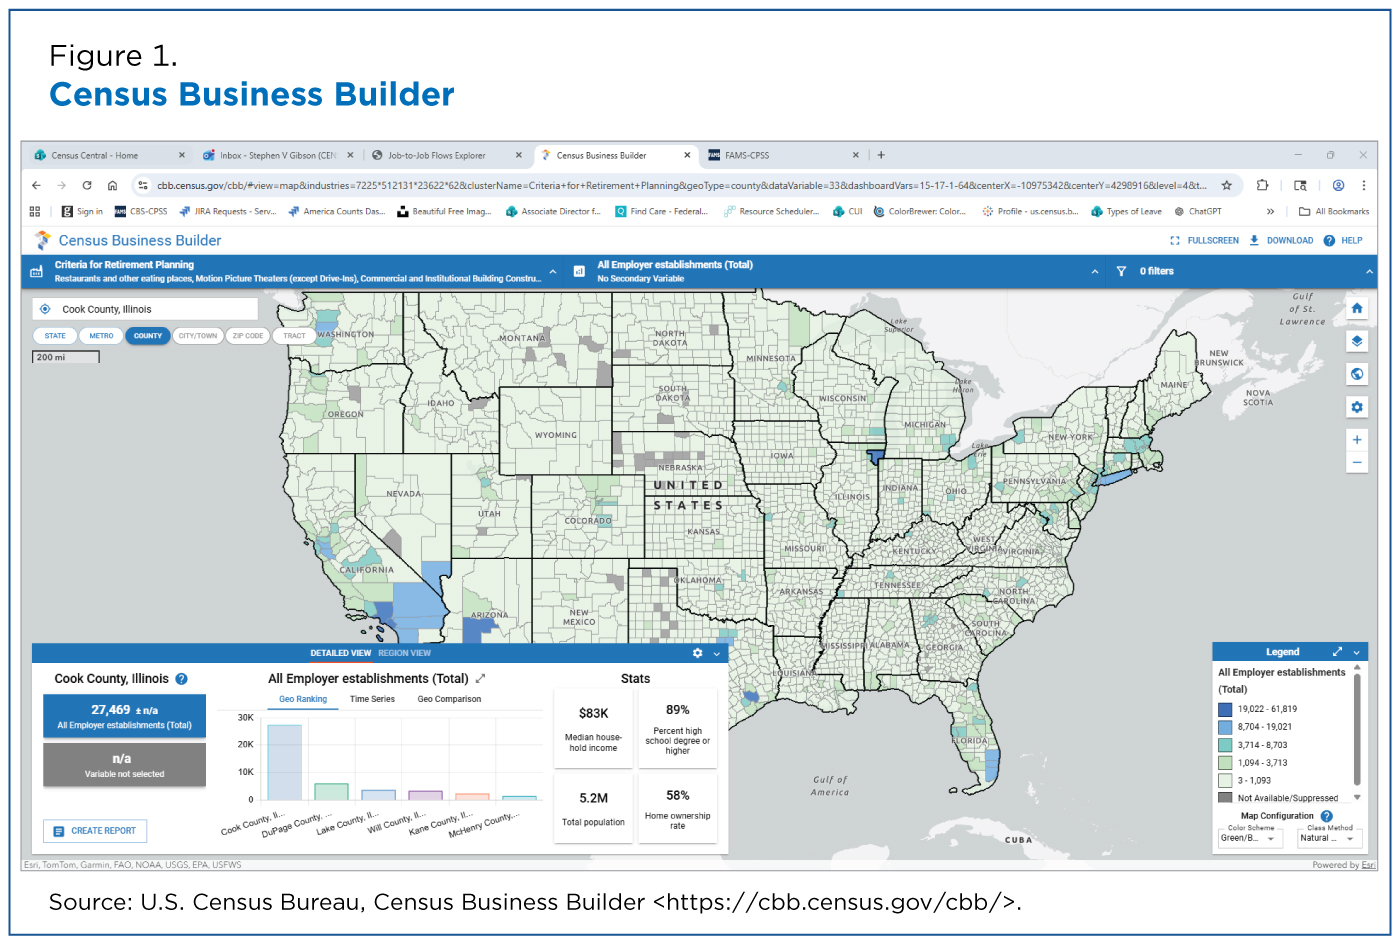The height and width of the screenshot is (945, 1400).
Task: Open the apps grid in bookmarks bar
Action: click(35, 211)
